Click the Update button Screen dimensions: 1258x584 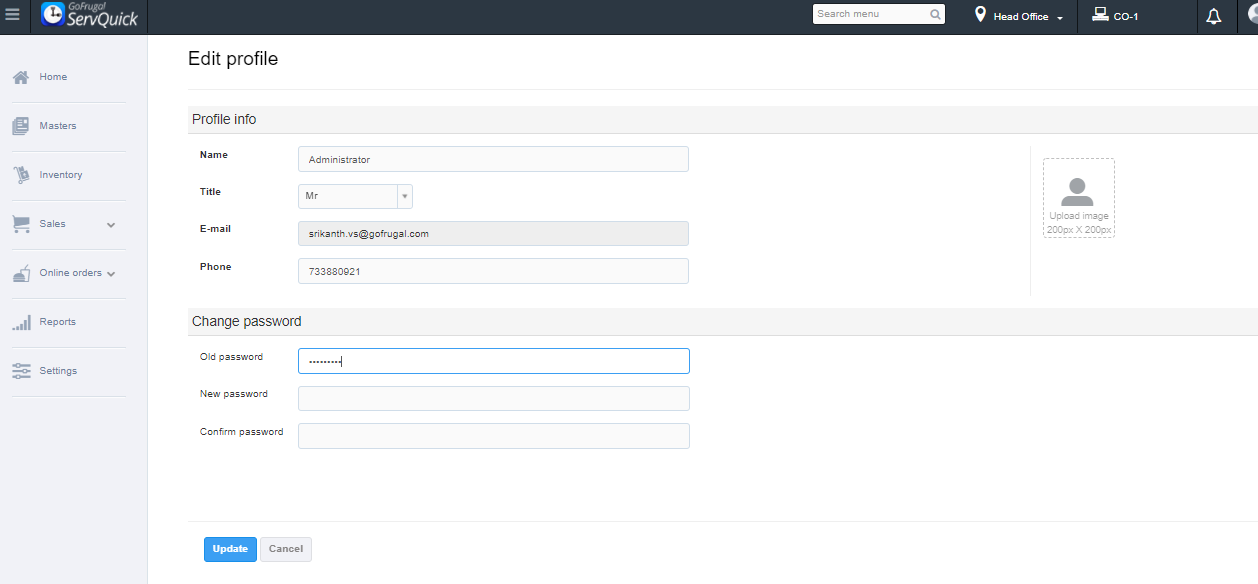point(230,549)
